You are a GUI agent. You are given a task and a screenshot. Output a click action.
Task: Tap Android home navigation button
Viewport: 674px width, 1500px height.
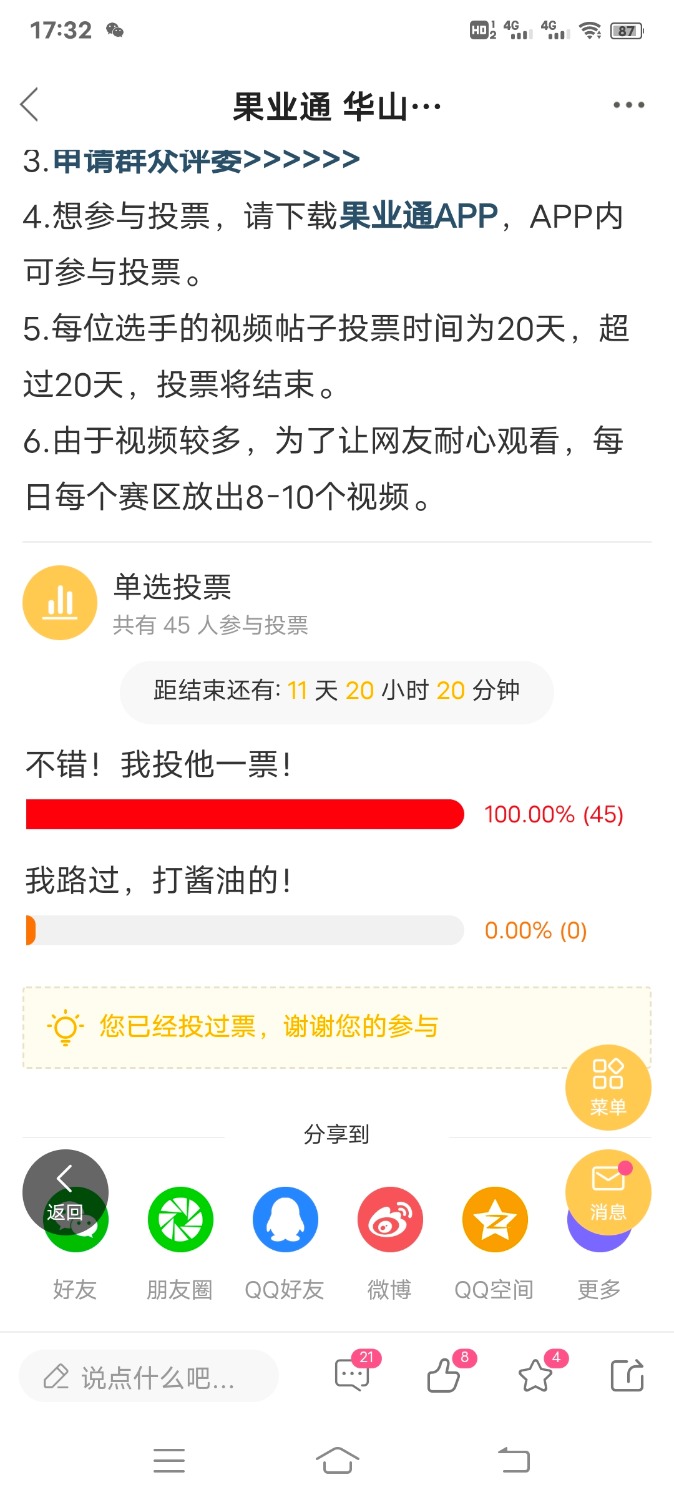point(337,1461)
